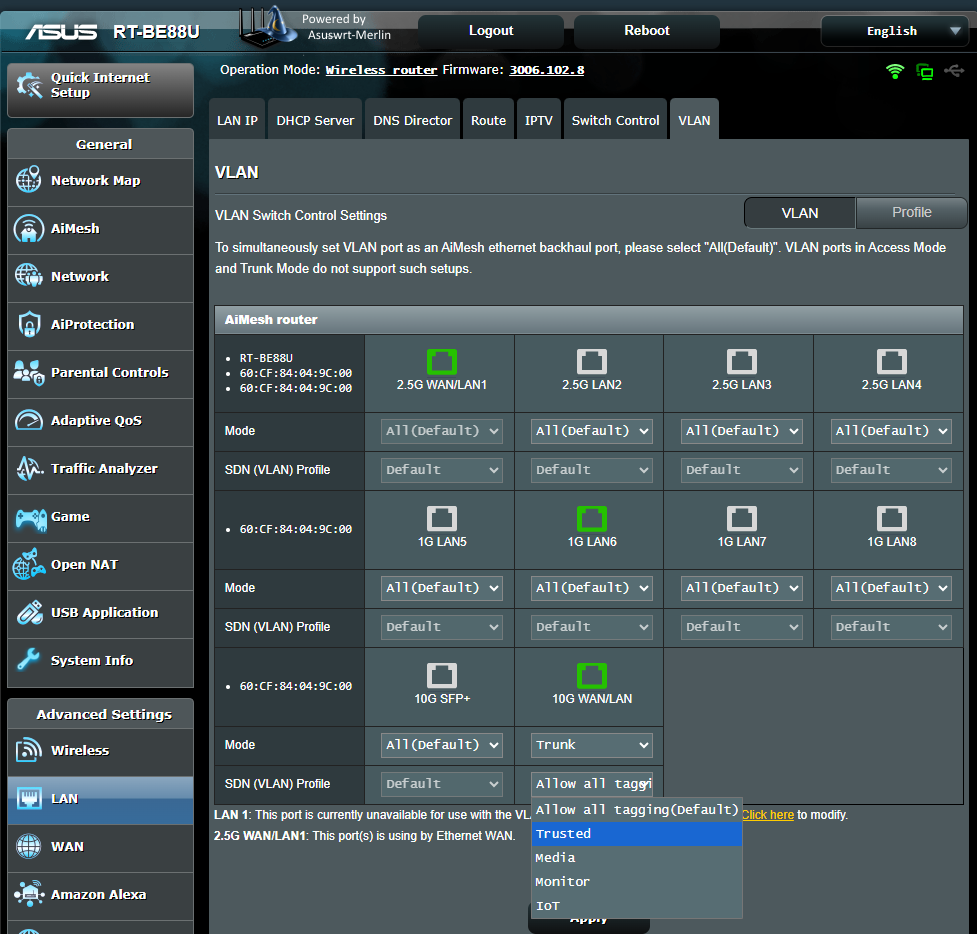Viewport: 977px width, 934px height.
Task: Open the English language dropdown
Action: point(895,31)
